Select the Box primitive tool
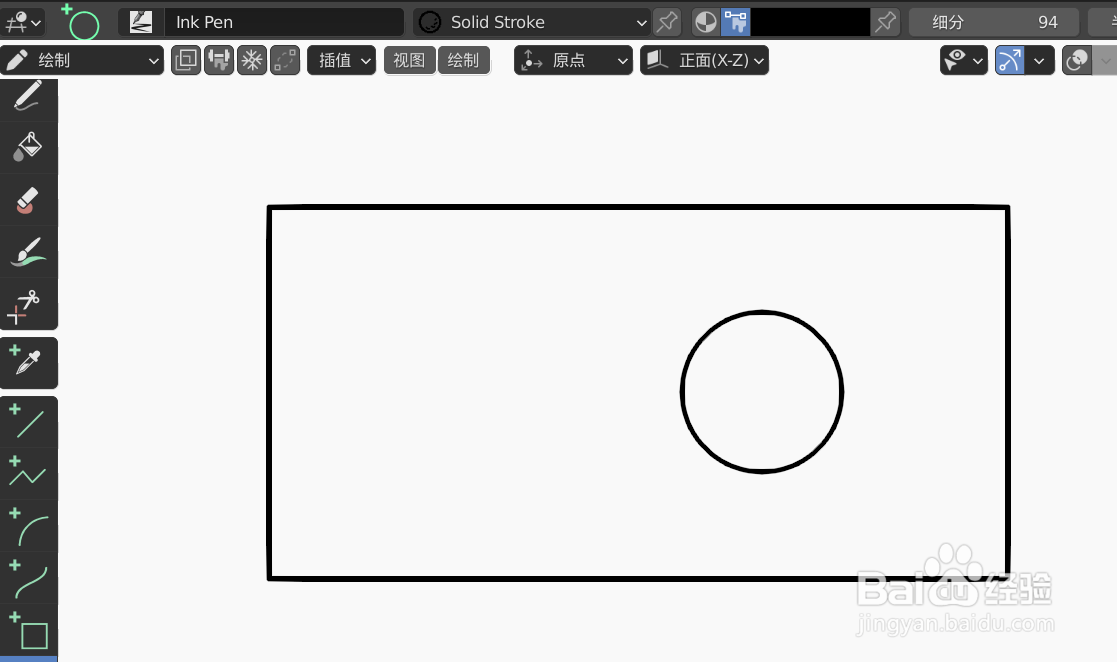This screenshot has width=1117, height=662. pyautogui.click(x=28, y=630)
